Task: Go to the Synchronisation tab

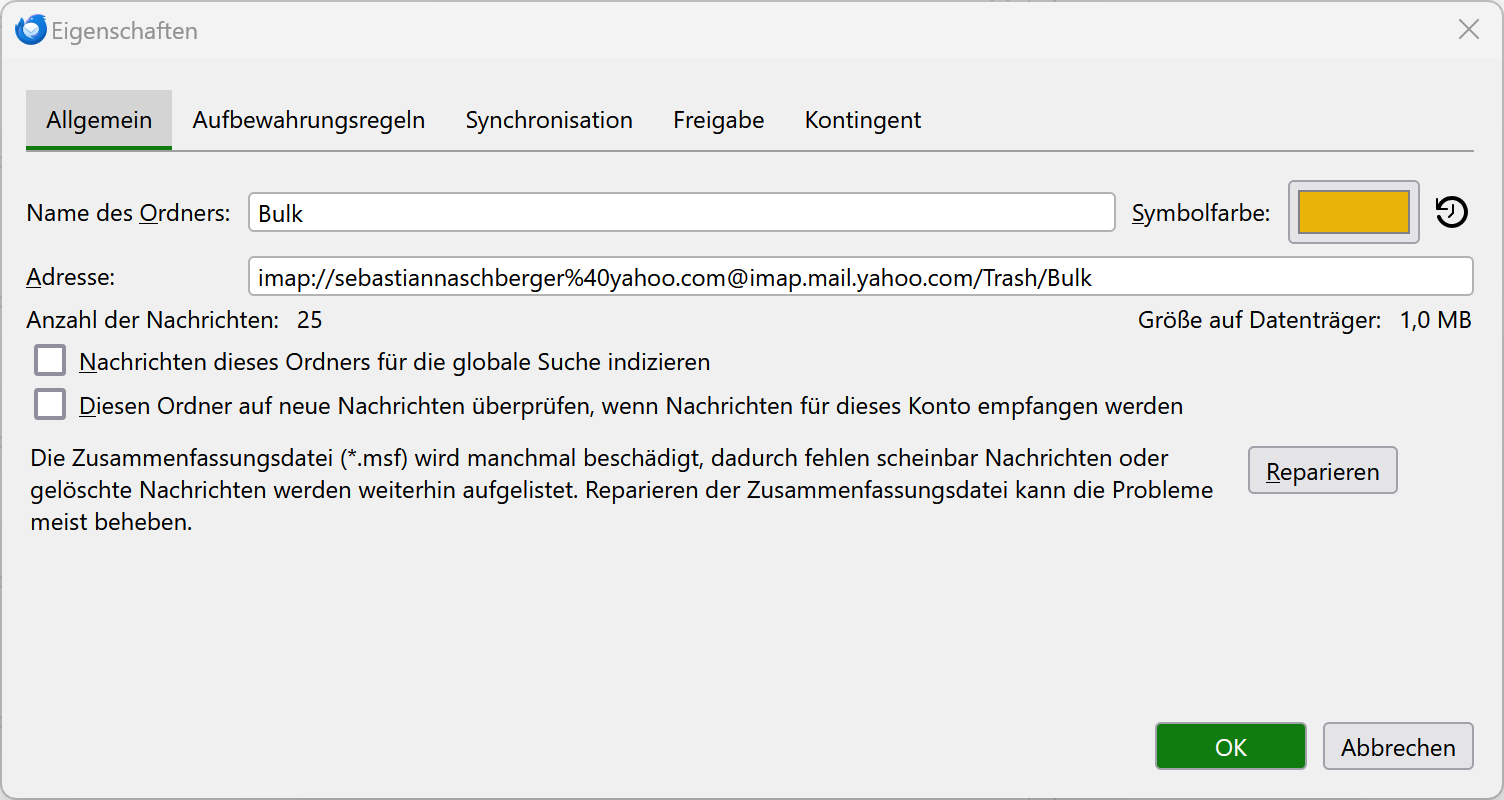Action: pos(549,120)
